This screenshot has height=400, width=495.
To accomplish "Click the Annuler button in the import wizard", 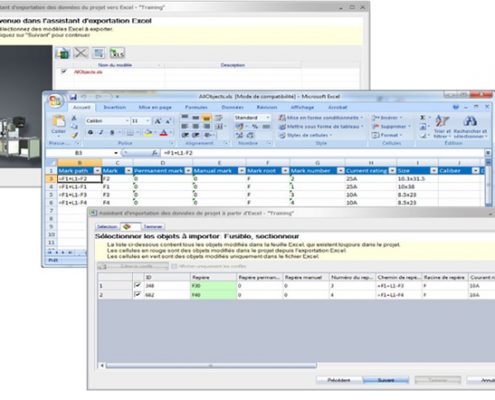I will pyautogui.click(x=482, y=380).
